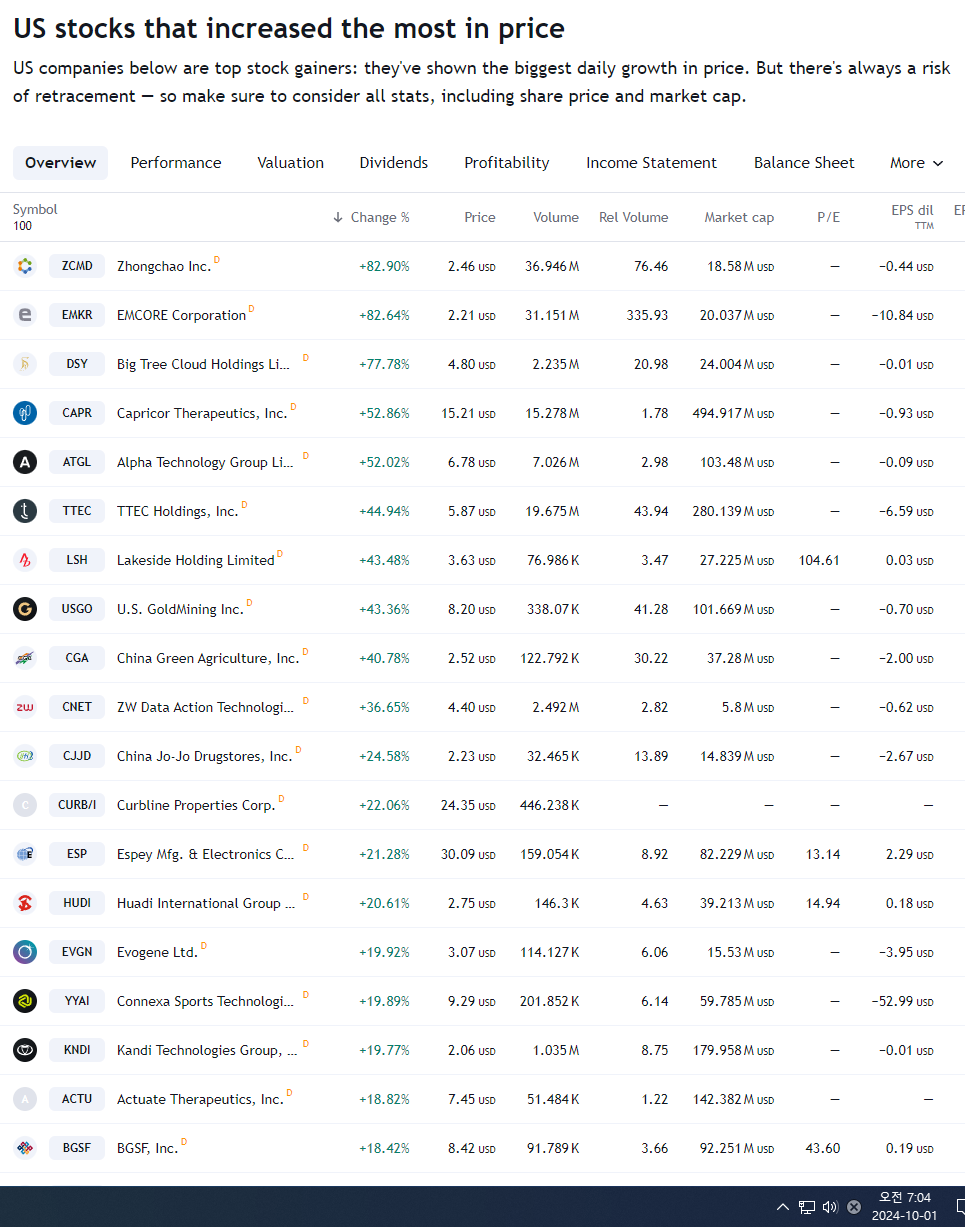Click the delayed-data D marker beside EMCORE Corporation
The image size is (965, 1227).
251,309
